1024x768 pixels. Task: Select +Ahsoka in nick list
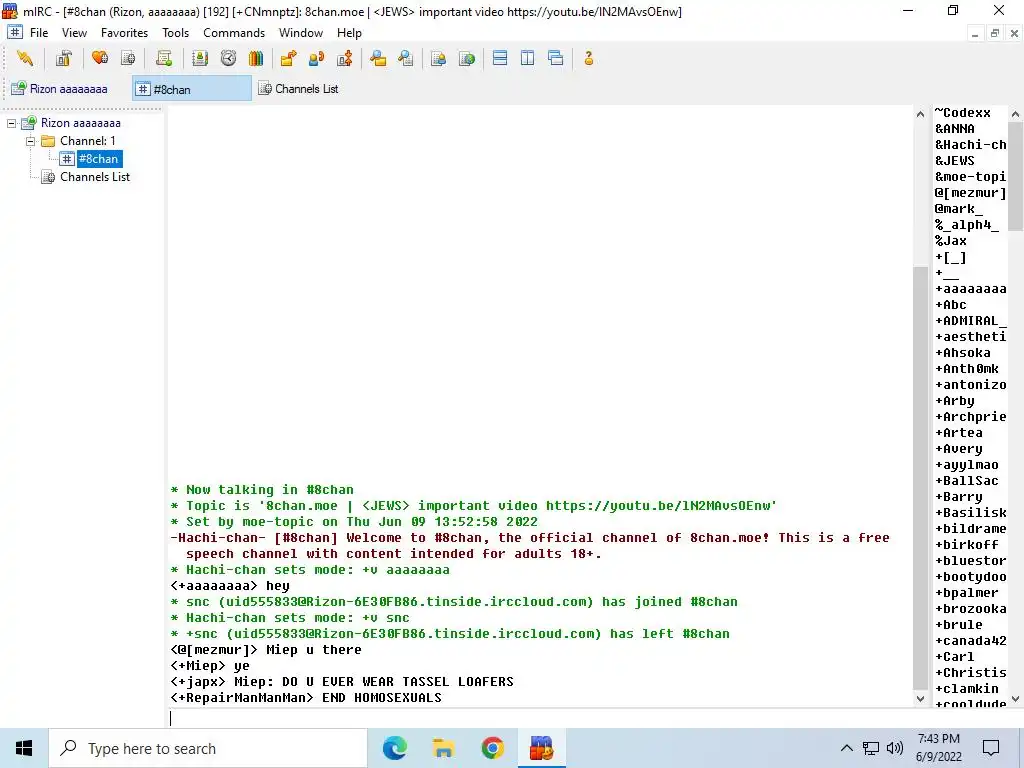[x=963, y=353]
